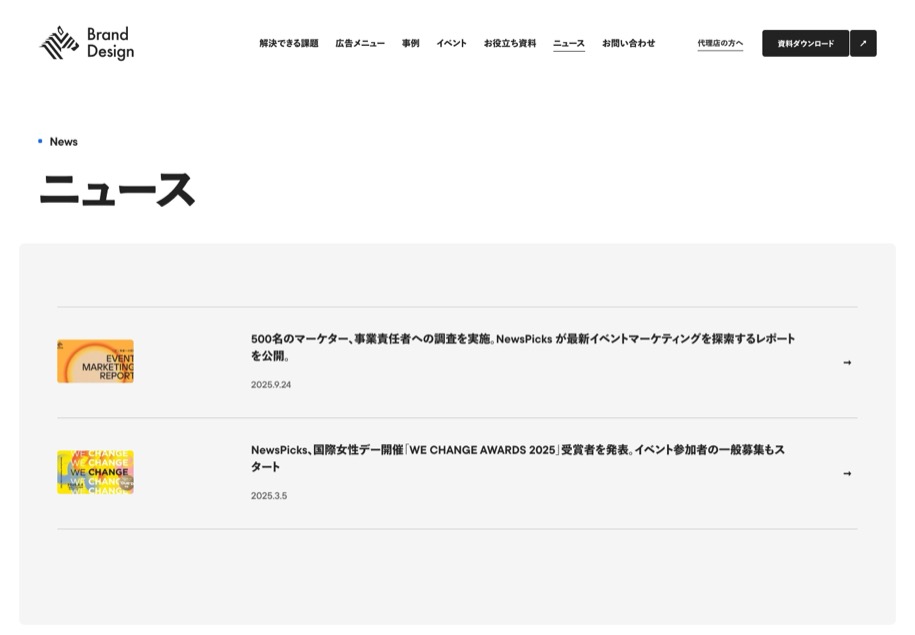Open the イベント navigation item
Viewport: 915px width, 635px height.
[x=452, y=43]
